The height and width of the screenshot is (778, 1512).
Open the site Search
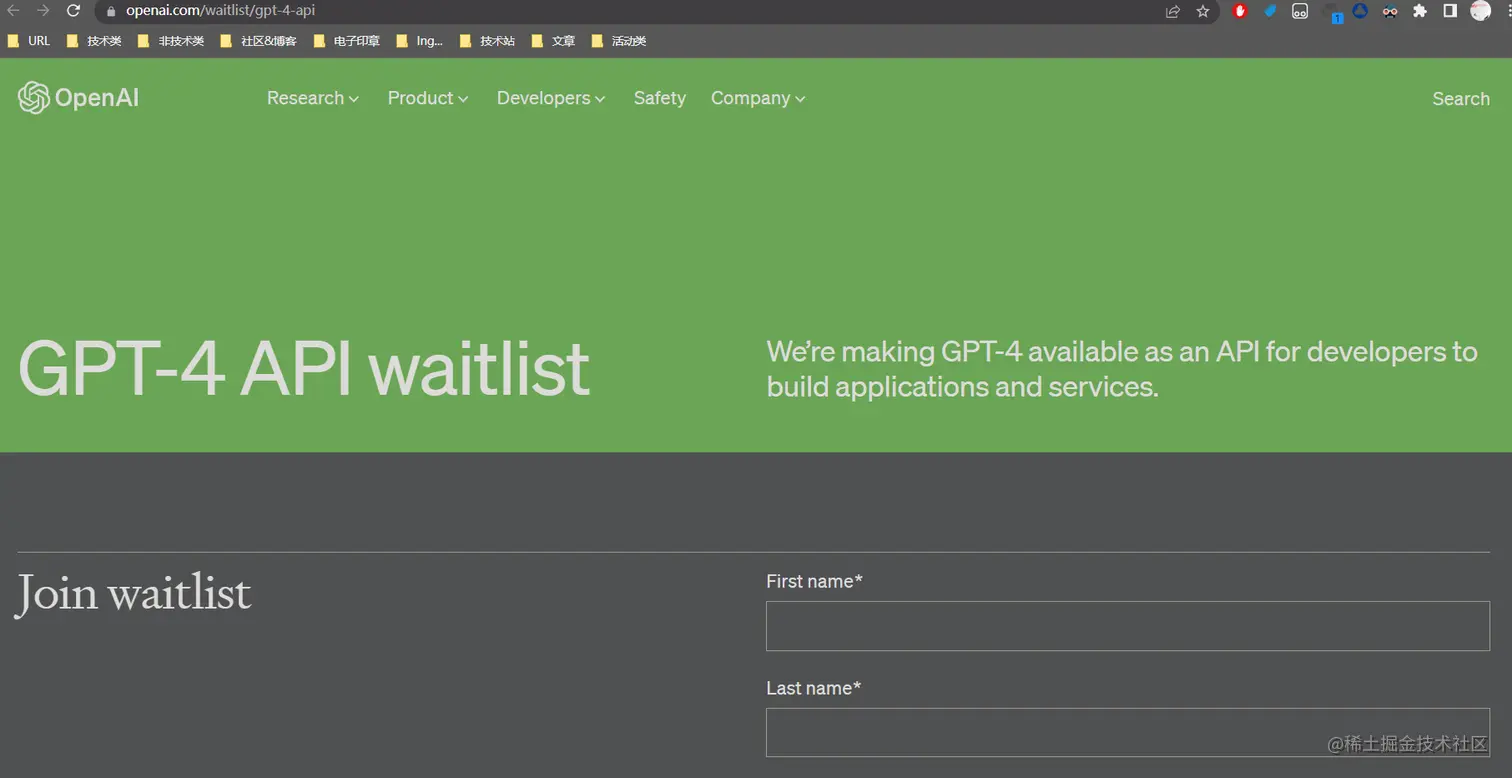point(1461,99)
